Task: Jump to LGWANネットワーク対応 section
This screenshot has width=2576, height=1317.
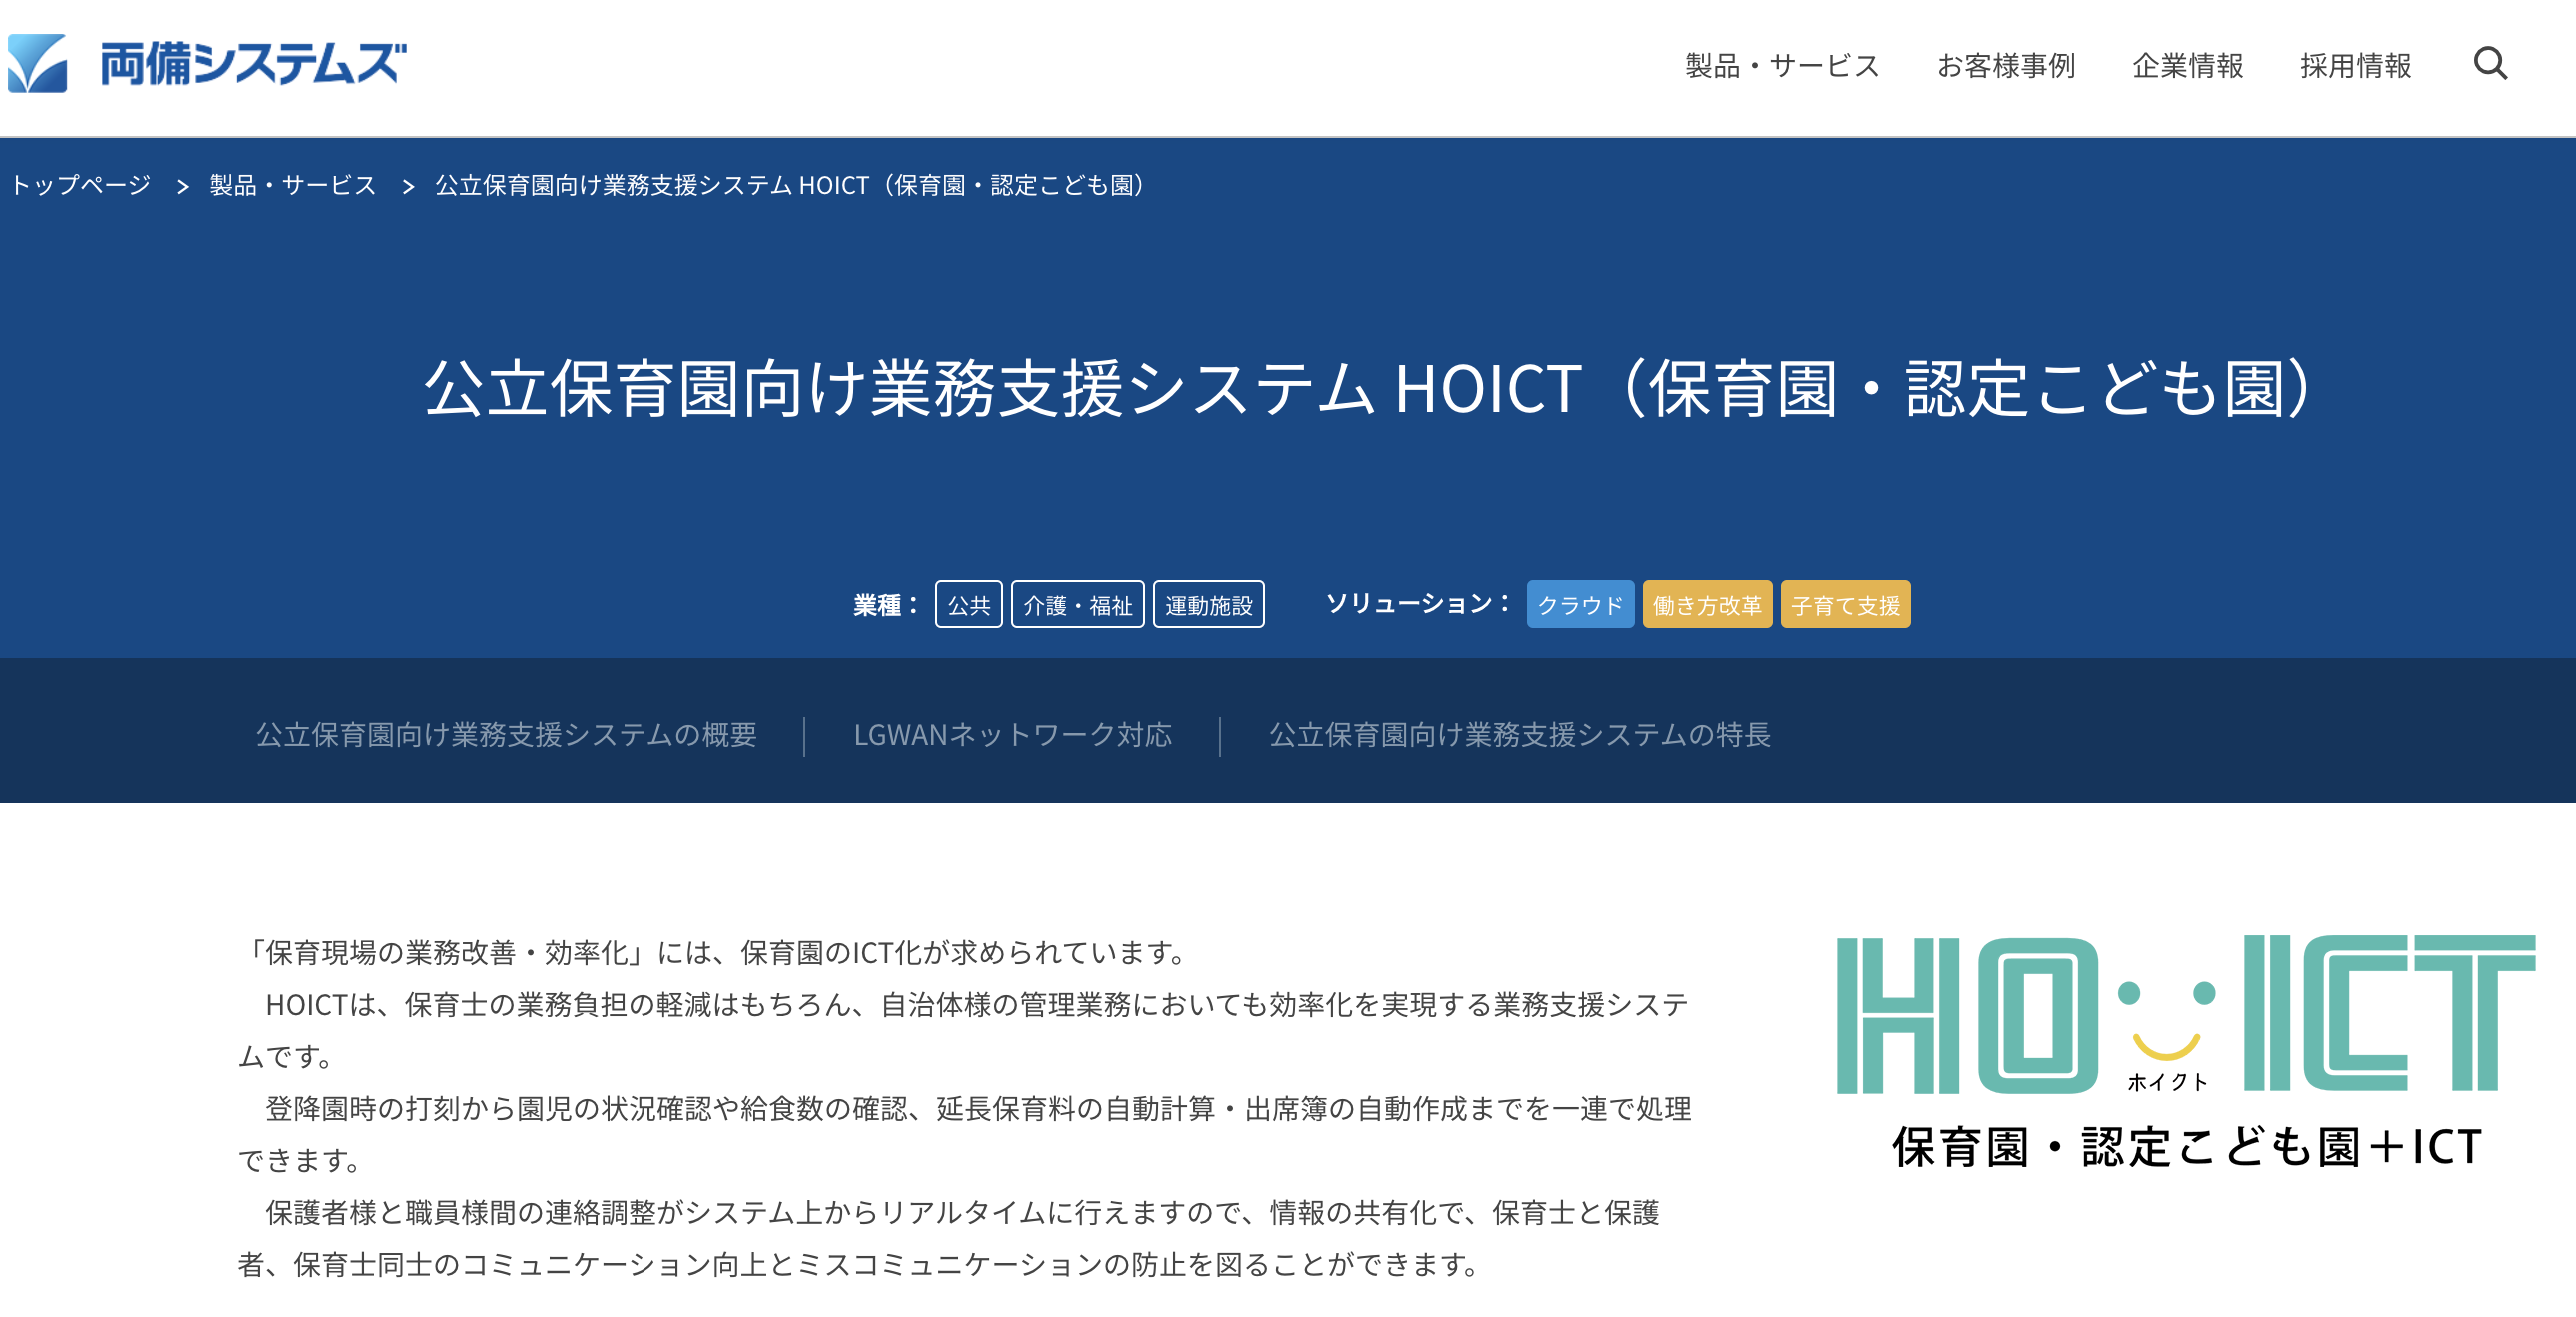Action: (1012, 735)
